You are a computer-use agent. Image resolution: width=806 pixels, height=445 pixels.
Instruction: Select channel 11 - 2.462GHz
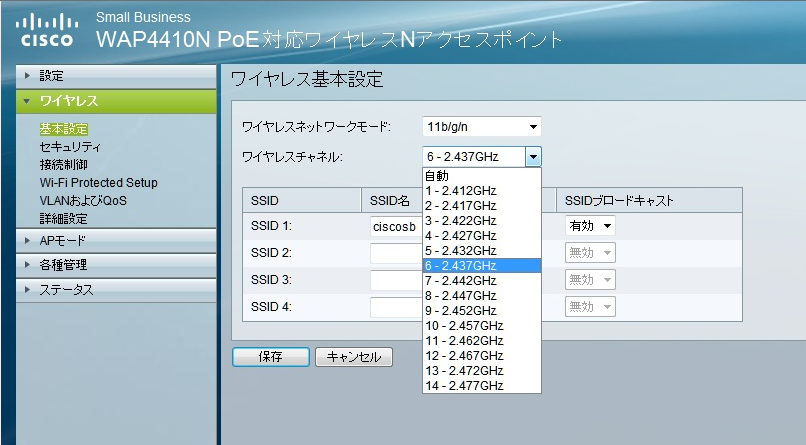pos(482,340)
